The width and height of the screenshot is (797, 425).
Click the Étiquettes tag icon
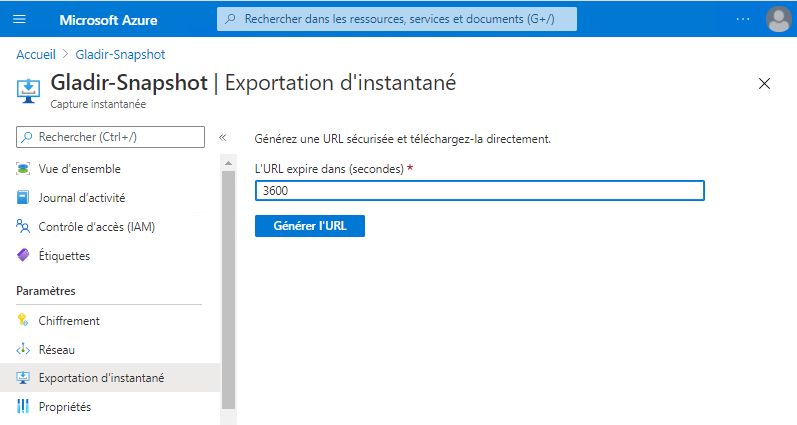(23, 256)
